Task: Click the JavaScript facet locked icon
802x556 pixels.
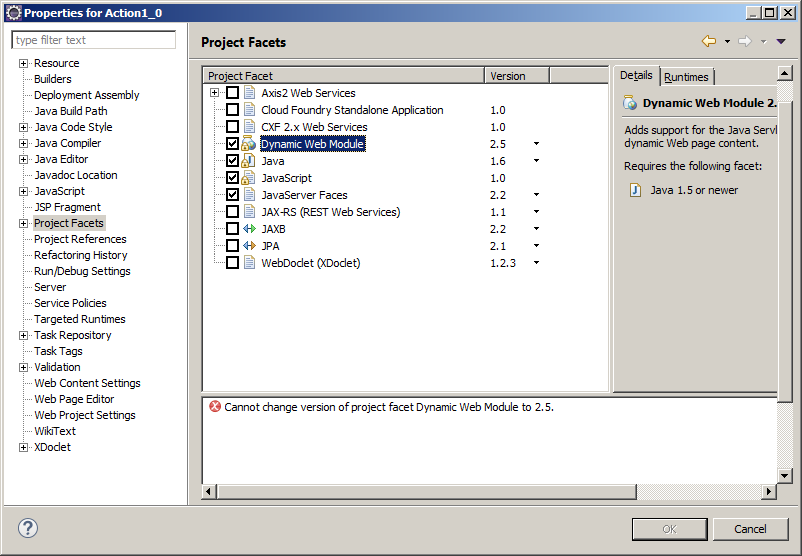Action: tap(249, 177)
